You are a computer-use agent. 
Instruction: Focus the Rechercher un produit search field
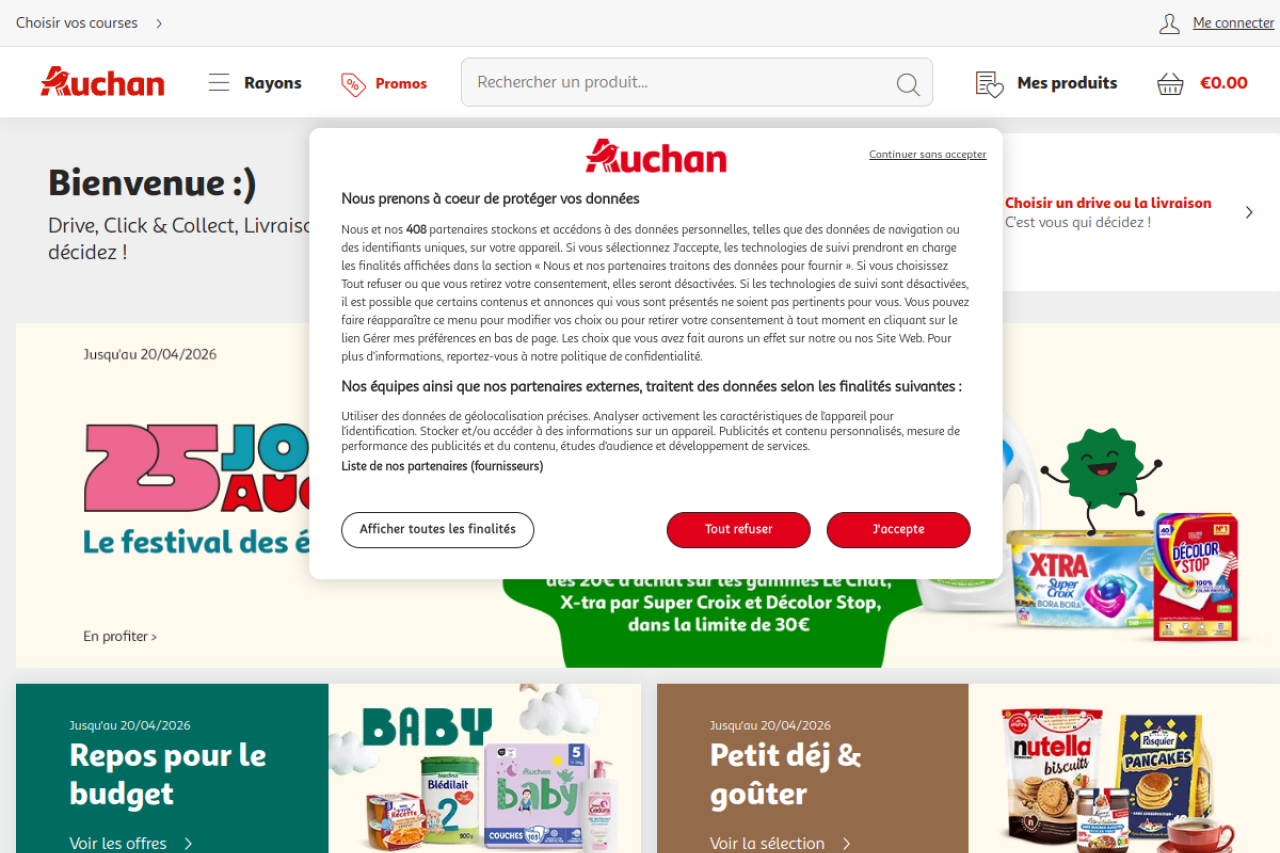coord(697,82)
